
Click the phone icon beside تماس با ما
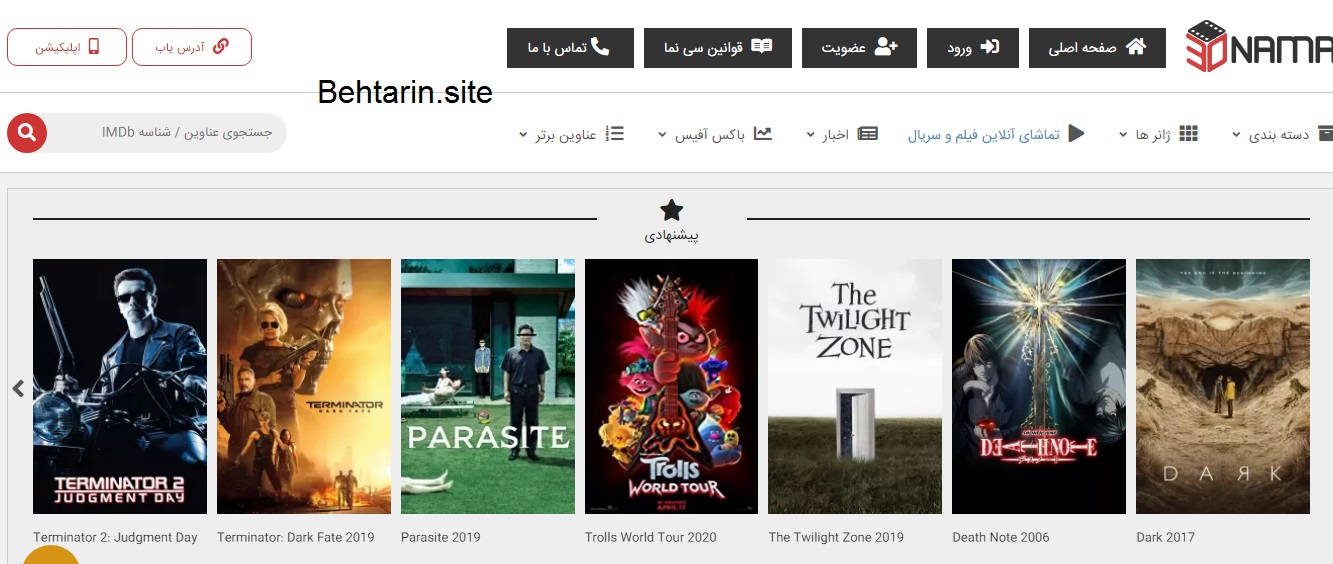point(601,47)
